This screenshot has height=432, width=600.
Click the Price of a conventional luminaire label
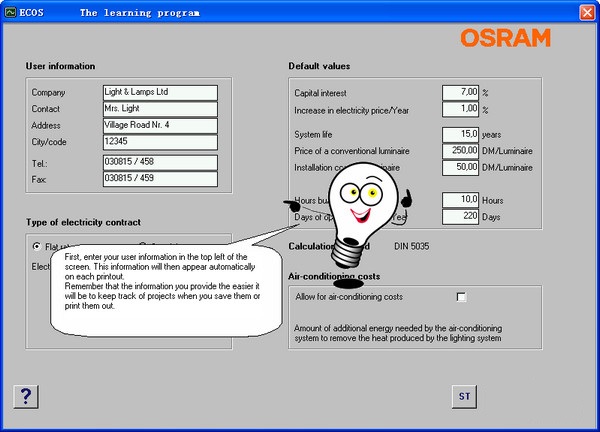352,151
